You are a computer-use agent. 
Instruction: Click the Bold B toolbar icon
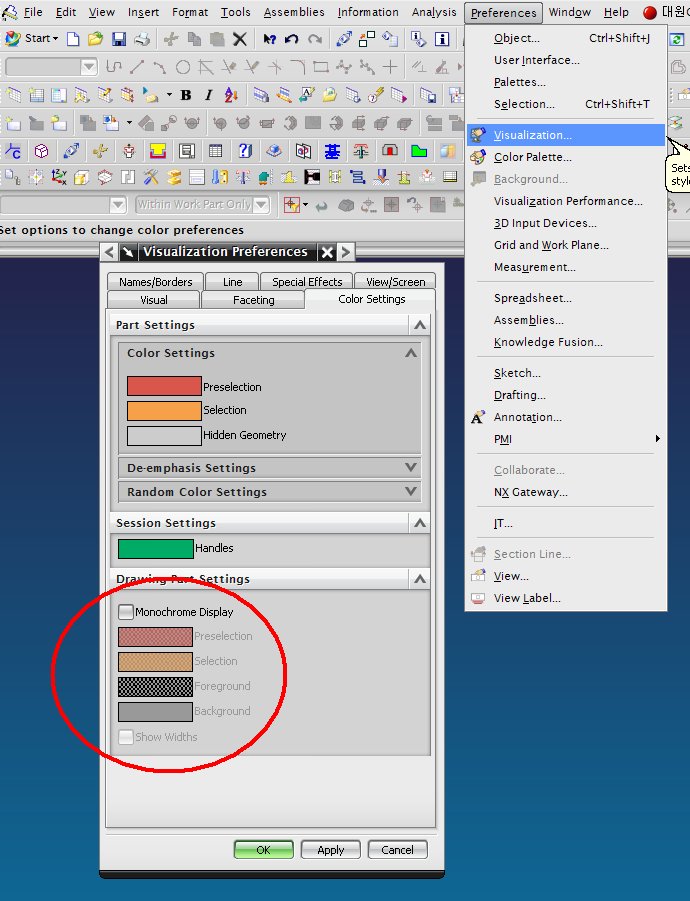coord(185,96)
